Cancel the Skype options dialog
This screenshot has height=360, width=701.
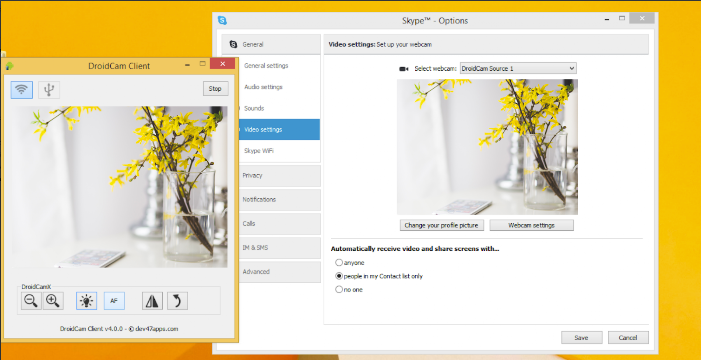click(628, 338)
